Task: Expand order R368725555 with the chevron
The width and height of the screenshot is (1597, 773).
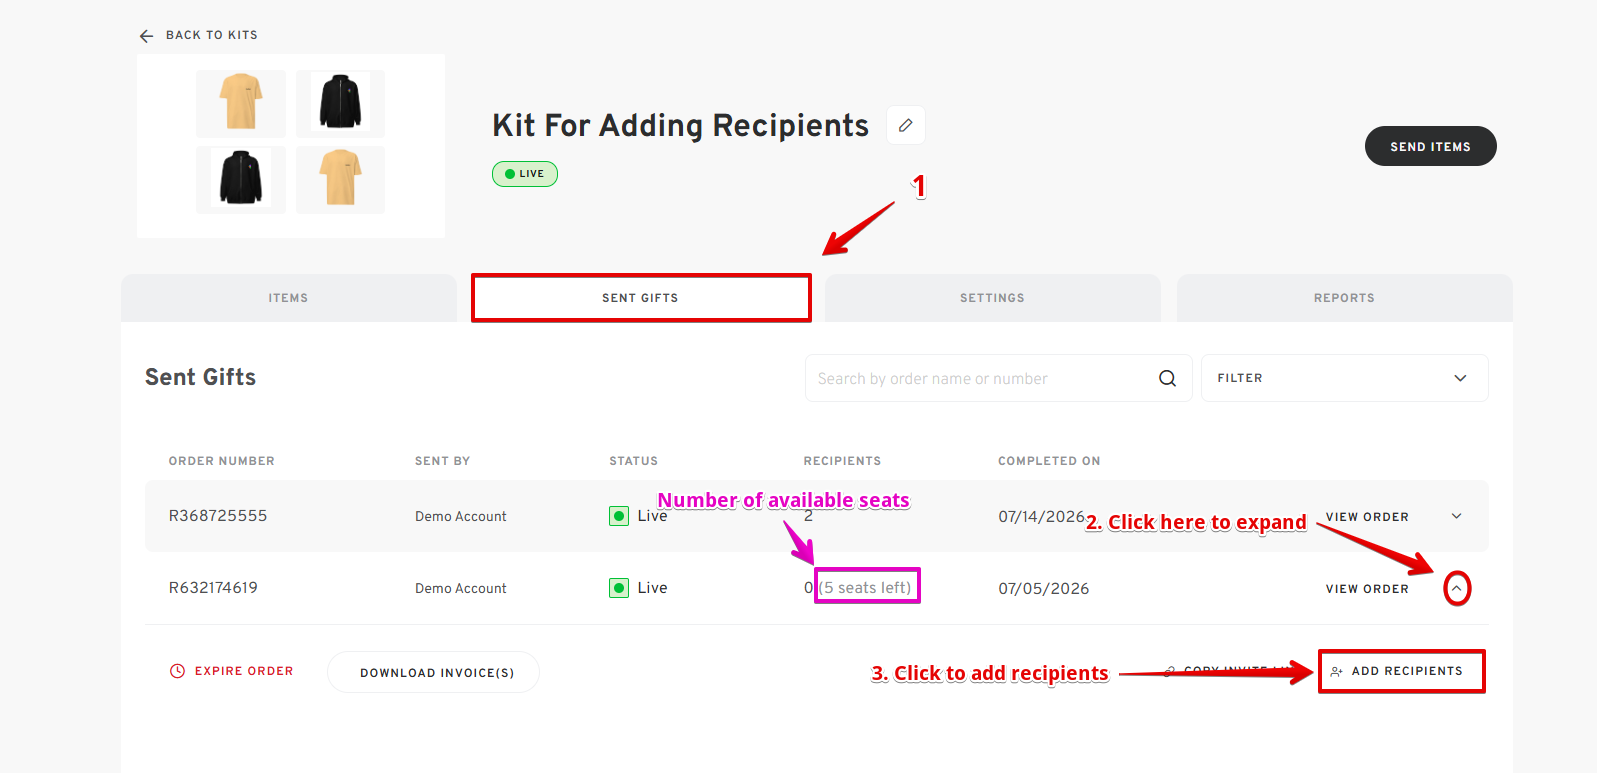Action: [x=1457, y=516]
